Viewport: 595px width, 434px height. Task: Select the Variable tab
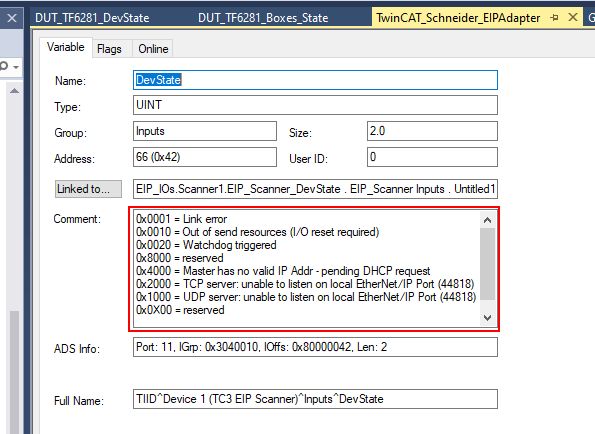(x=66, y=47)
